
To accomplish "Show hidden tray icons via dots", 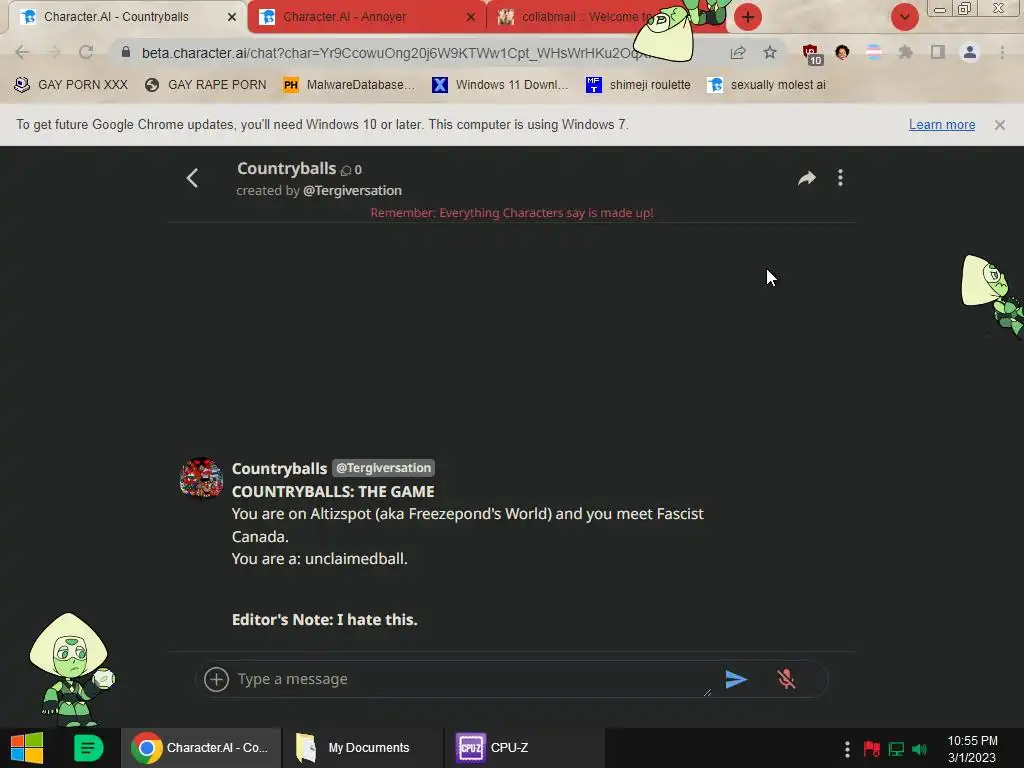I will click(847, 749).
